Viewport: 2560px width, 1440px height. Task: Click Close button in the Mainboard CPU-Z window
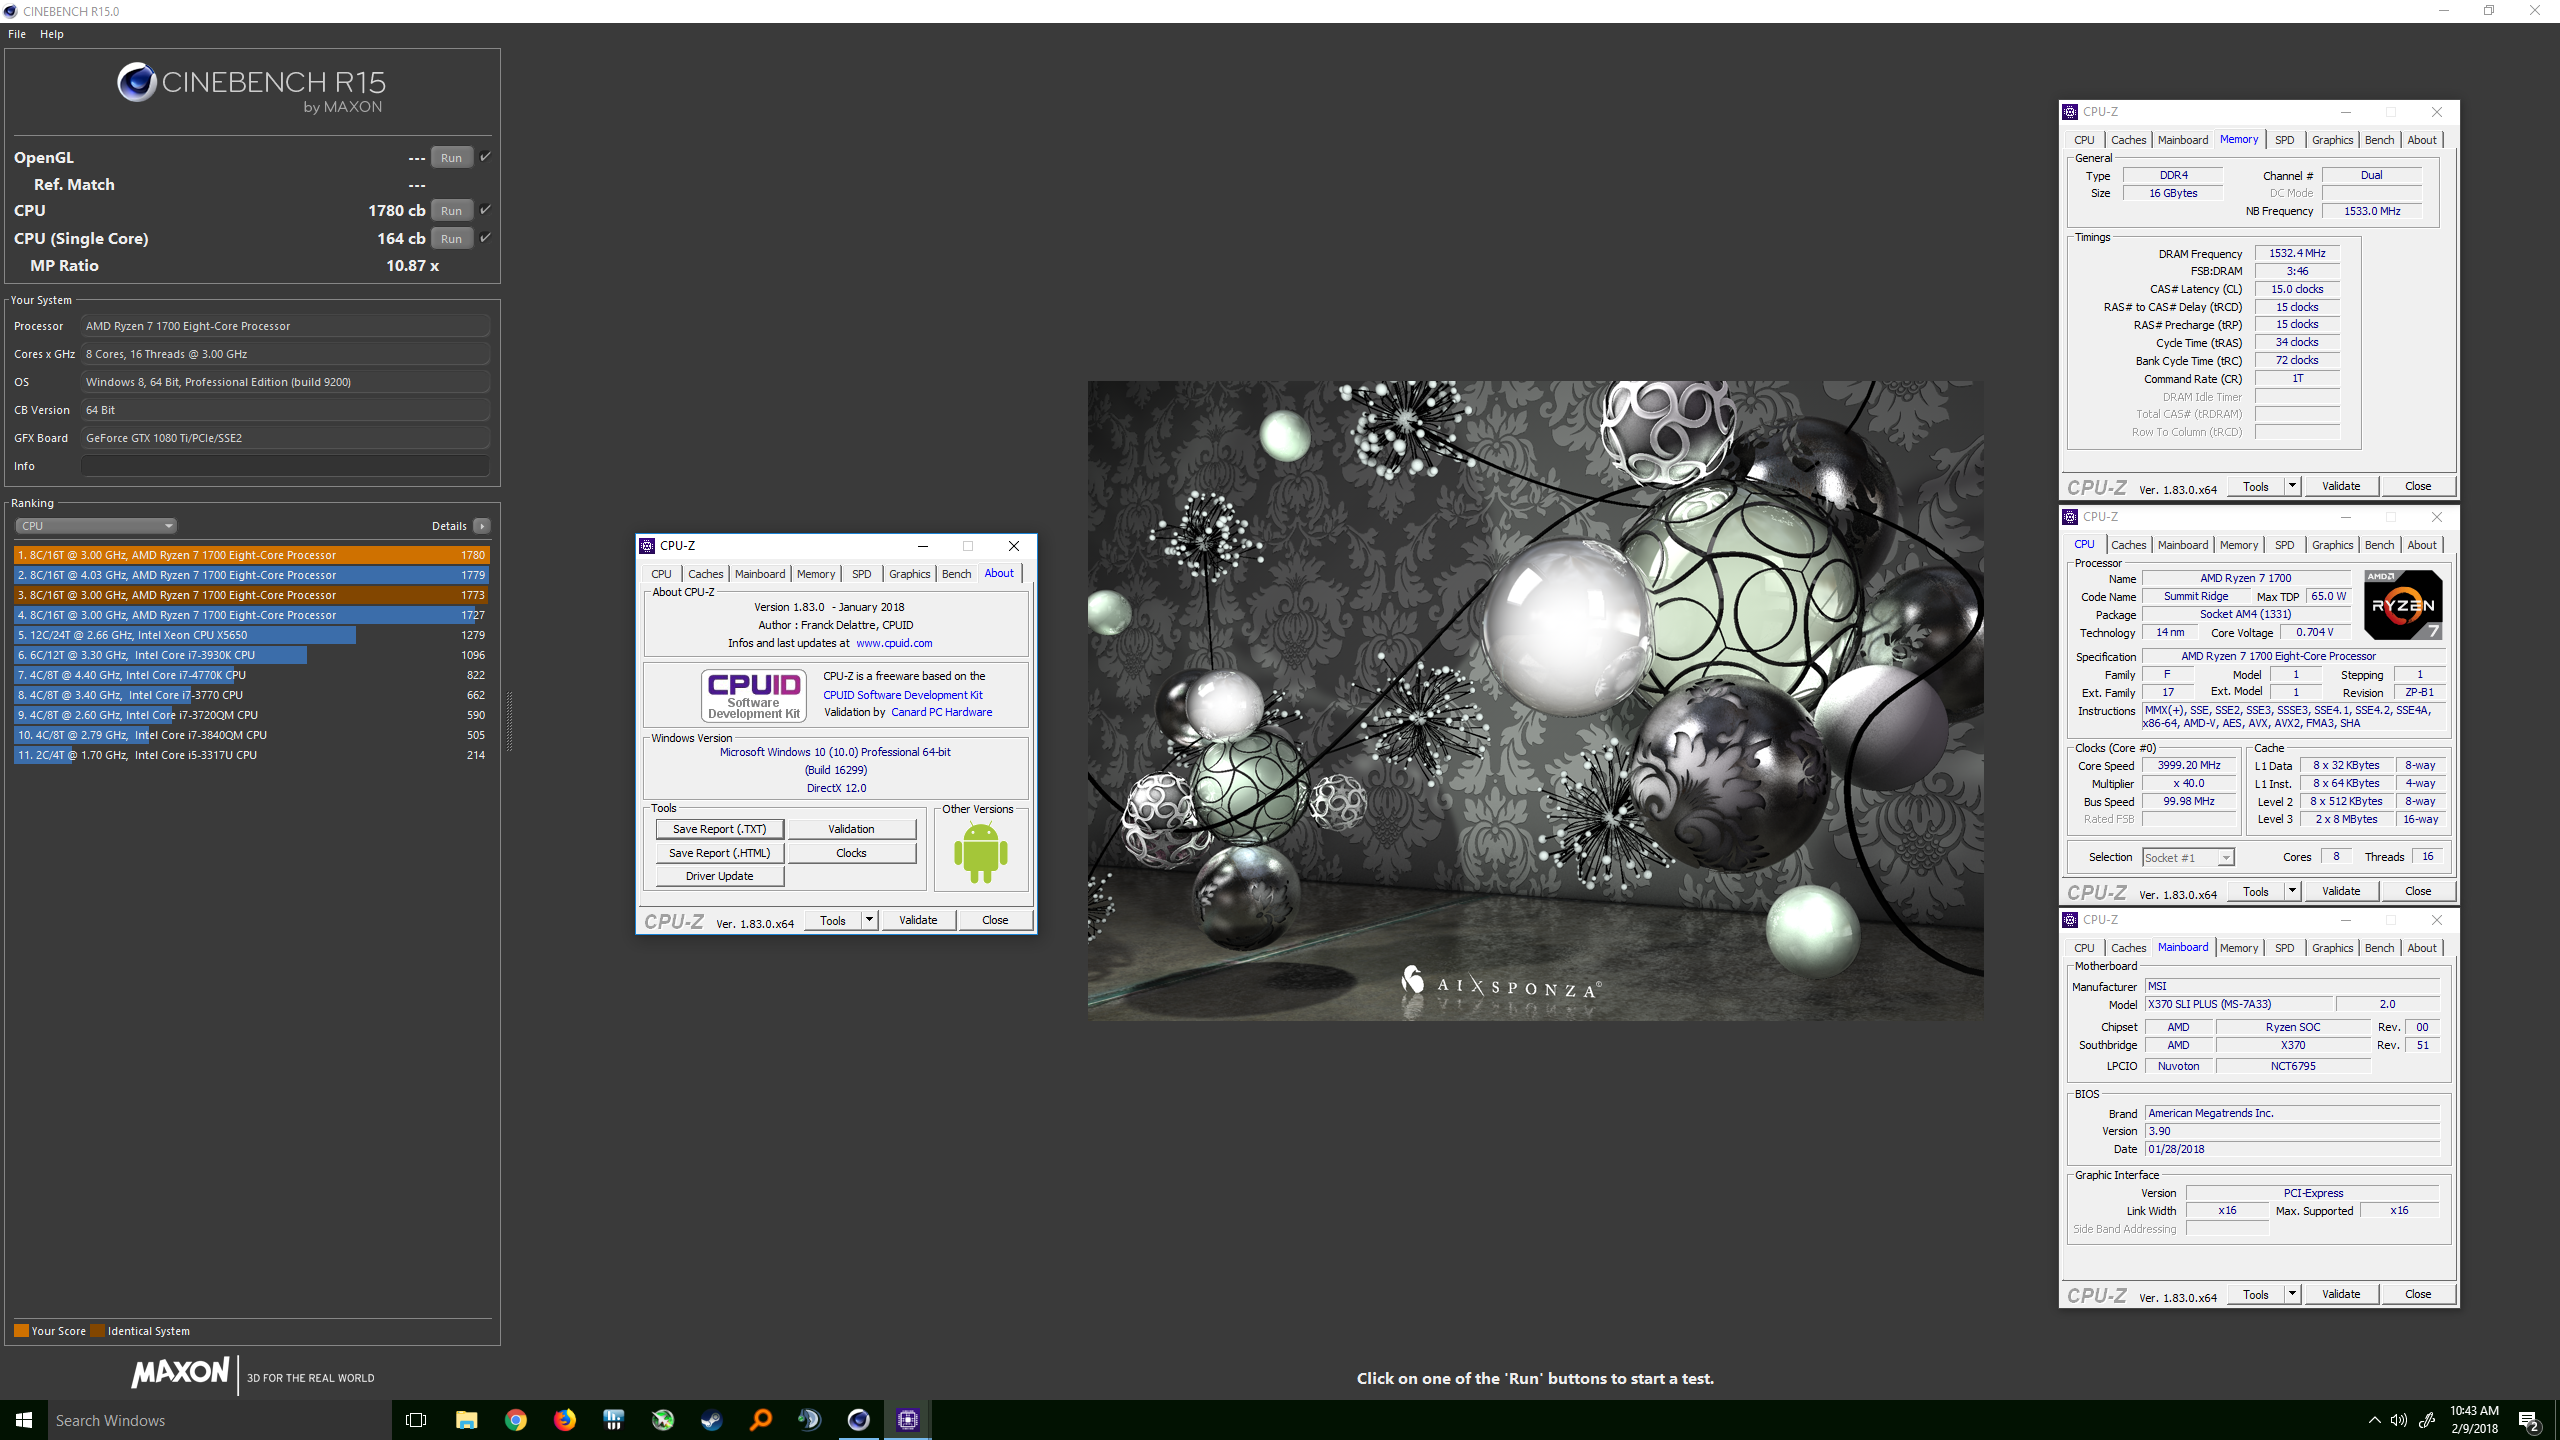click(x=2418, y=1294)
